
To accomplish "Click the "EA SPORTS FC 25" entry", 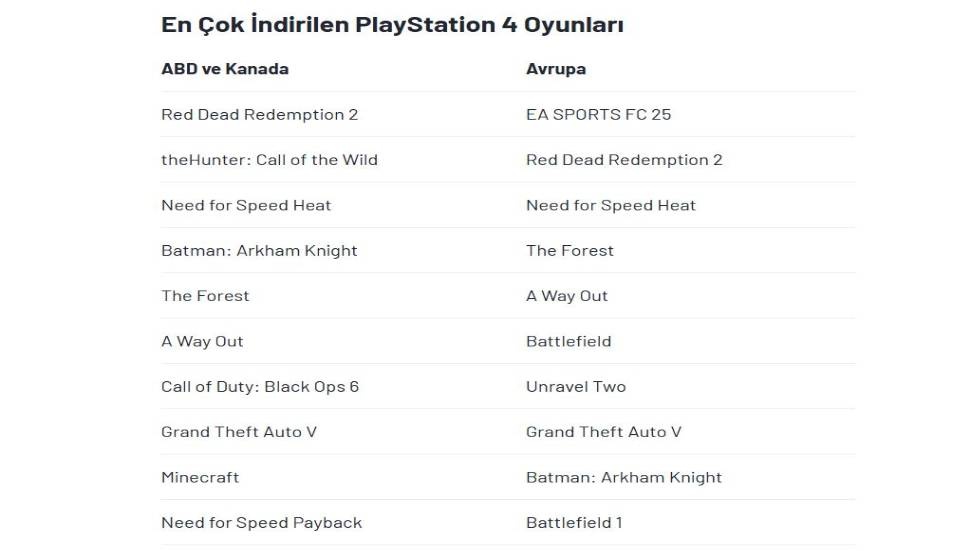I will 599,114.
